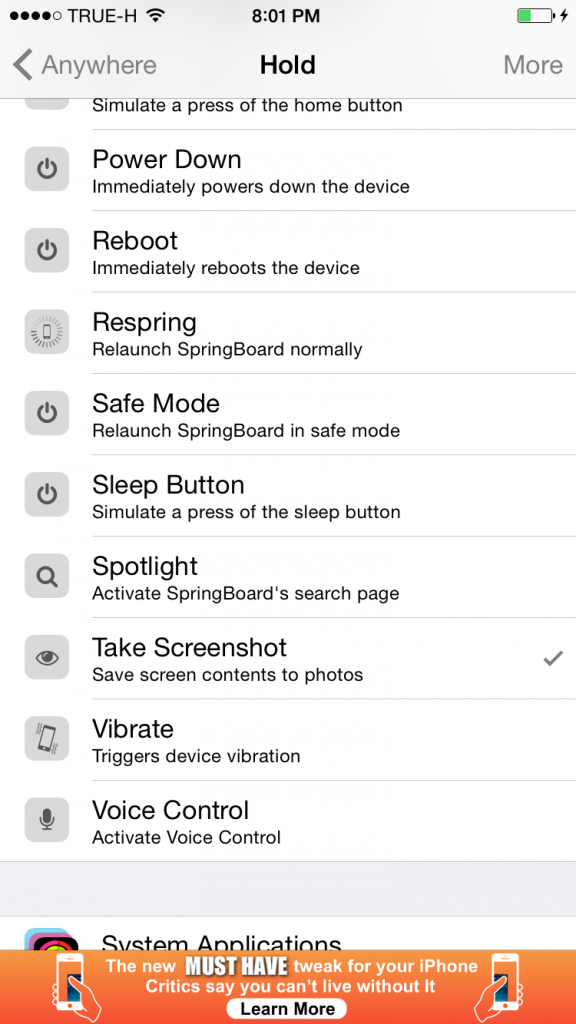Image resolution: width=576 pixels, height=1024 pixels.
Task: Select the Respring springboard icon
Action: click(46, 332)
